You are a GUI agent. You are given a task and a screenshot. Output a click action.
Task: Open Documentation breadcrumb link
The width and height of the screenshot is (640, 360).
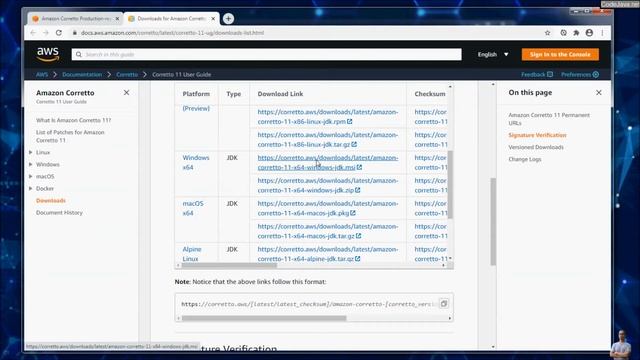click(x=82, y=74)
